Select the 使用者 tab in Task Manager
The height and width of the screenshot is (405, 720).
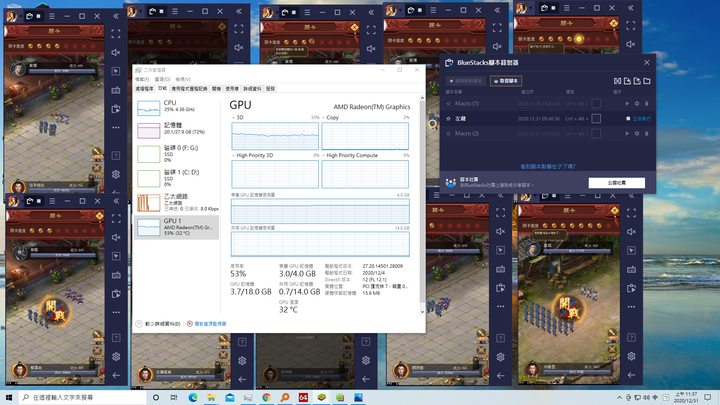[x=232, y=89]
